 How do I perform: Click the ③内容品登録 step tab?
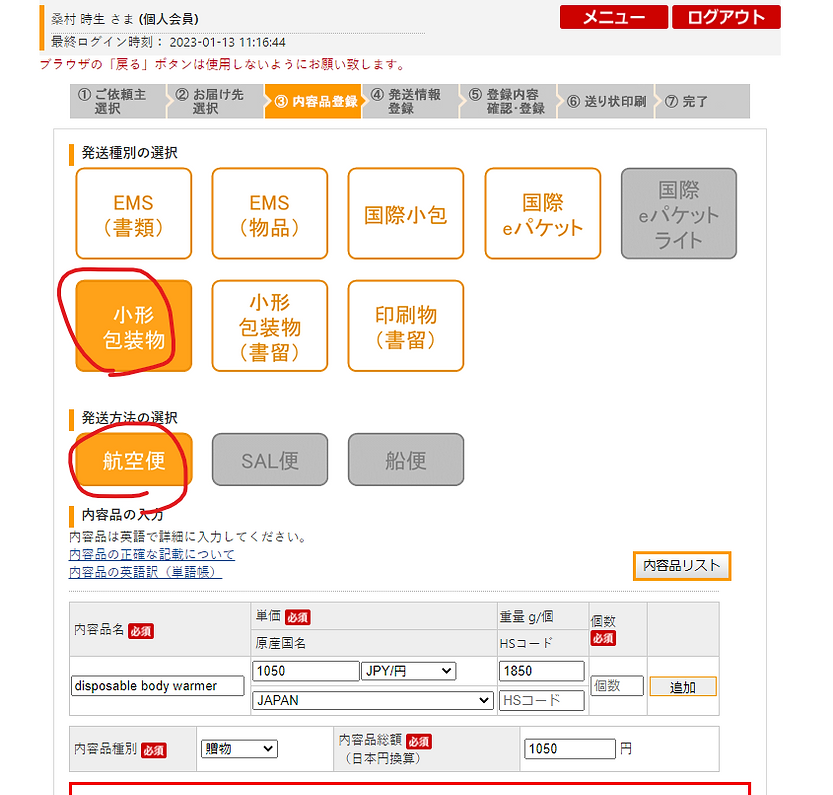pyautogui.click(x=314, y=101)
